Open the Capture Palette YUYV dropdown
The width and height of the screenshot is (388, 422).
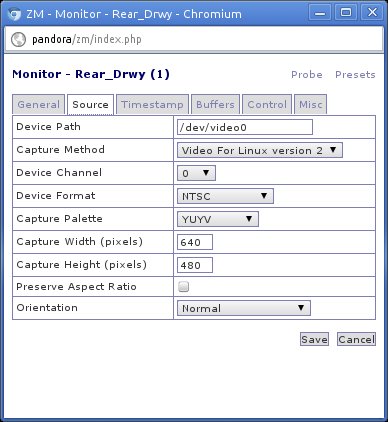click(218, 219)
